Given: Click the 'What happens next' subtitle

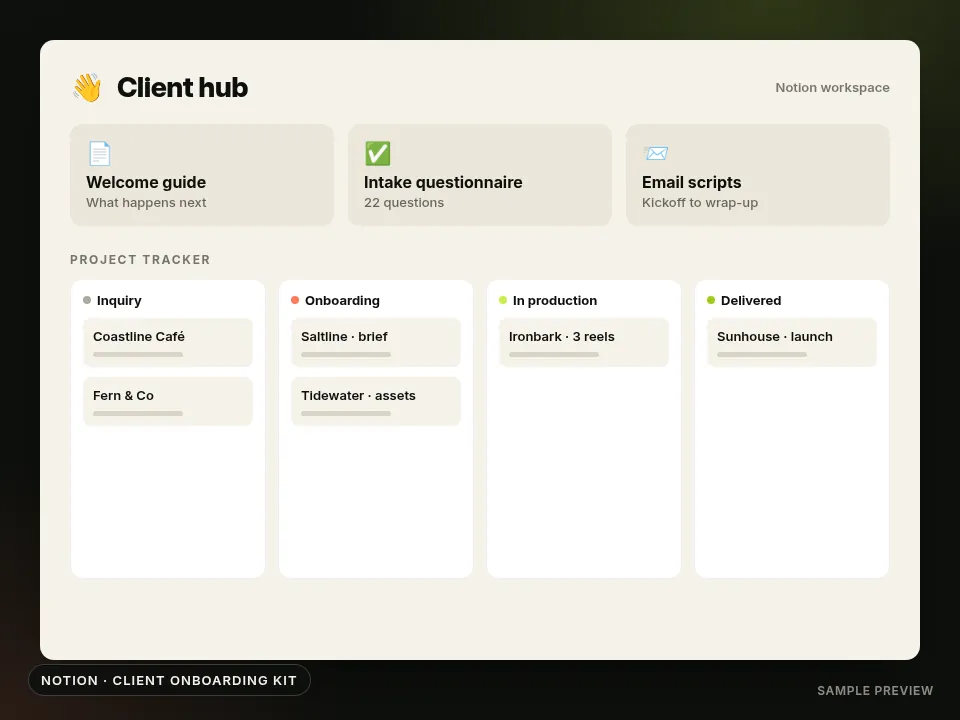Looking at the screenshot, I should (x=146, y=203).
